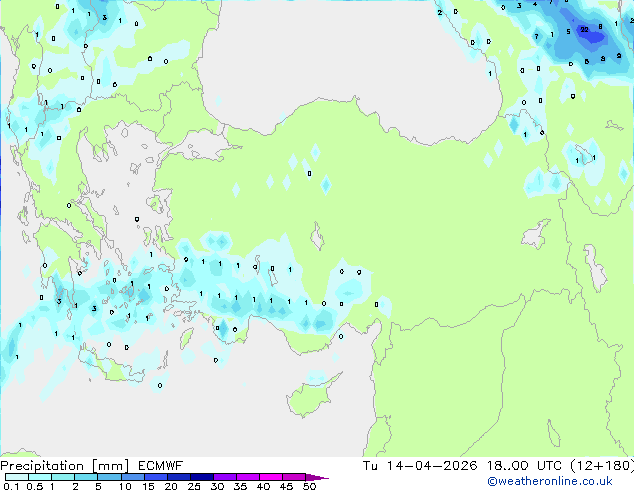Image resolution: width=634 pixels, height=490 pixels.
Task: Click the legend label '25'
Action: (x=194, y=486)
